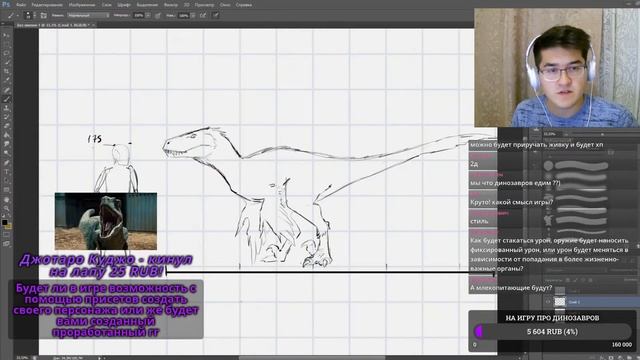Screen dimensions: 640x360
Task: Select the Paint Bucket tool
Action: pos(6,135)
